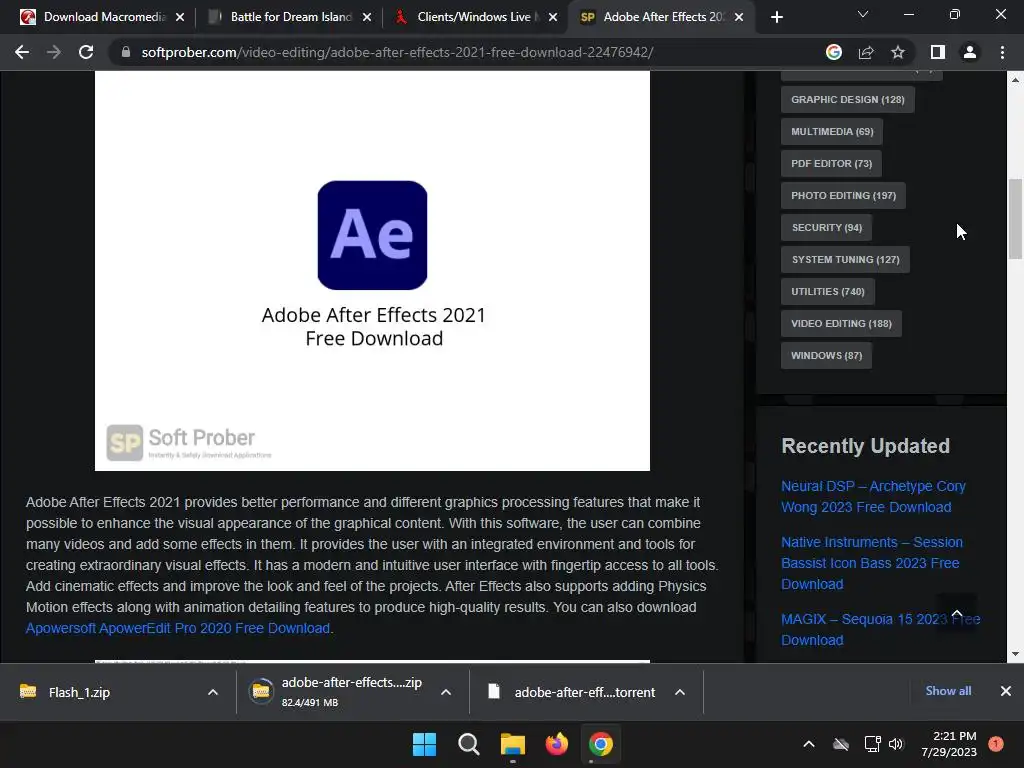Open Security (94) category
This screenshot has width=1024, height=768.
827,227
